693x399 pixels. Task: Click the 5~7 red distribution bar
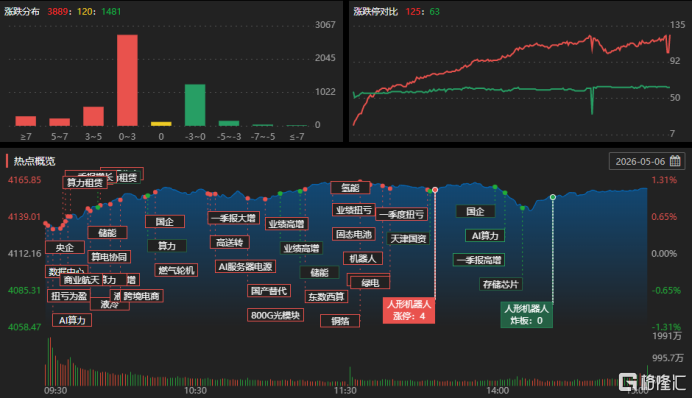pyautogui.click(x=59, y=122)
